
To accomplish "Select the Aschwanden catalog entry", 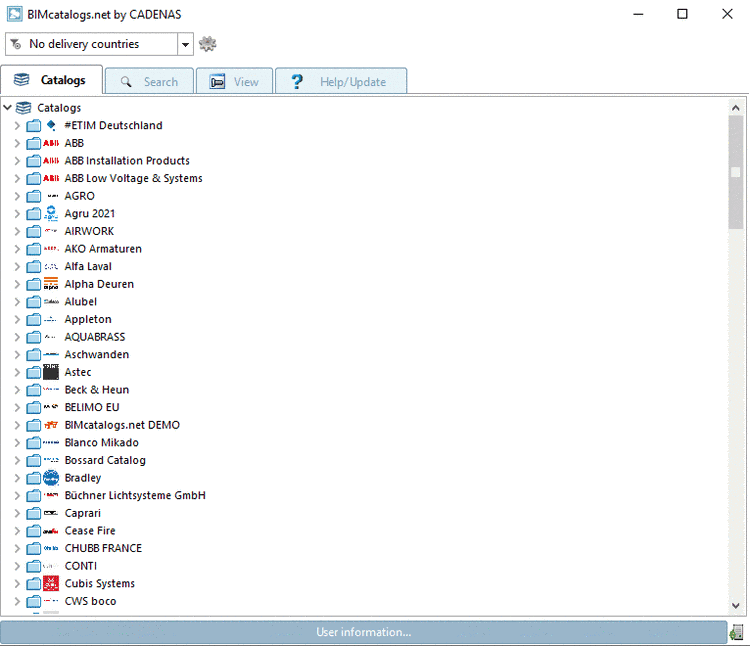I will tap(97, 355).
